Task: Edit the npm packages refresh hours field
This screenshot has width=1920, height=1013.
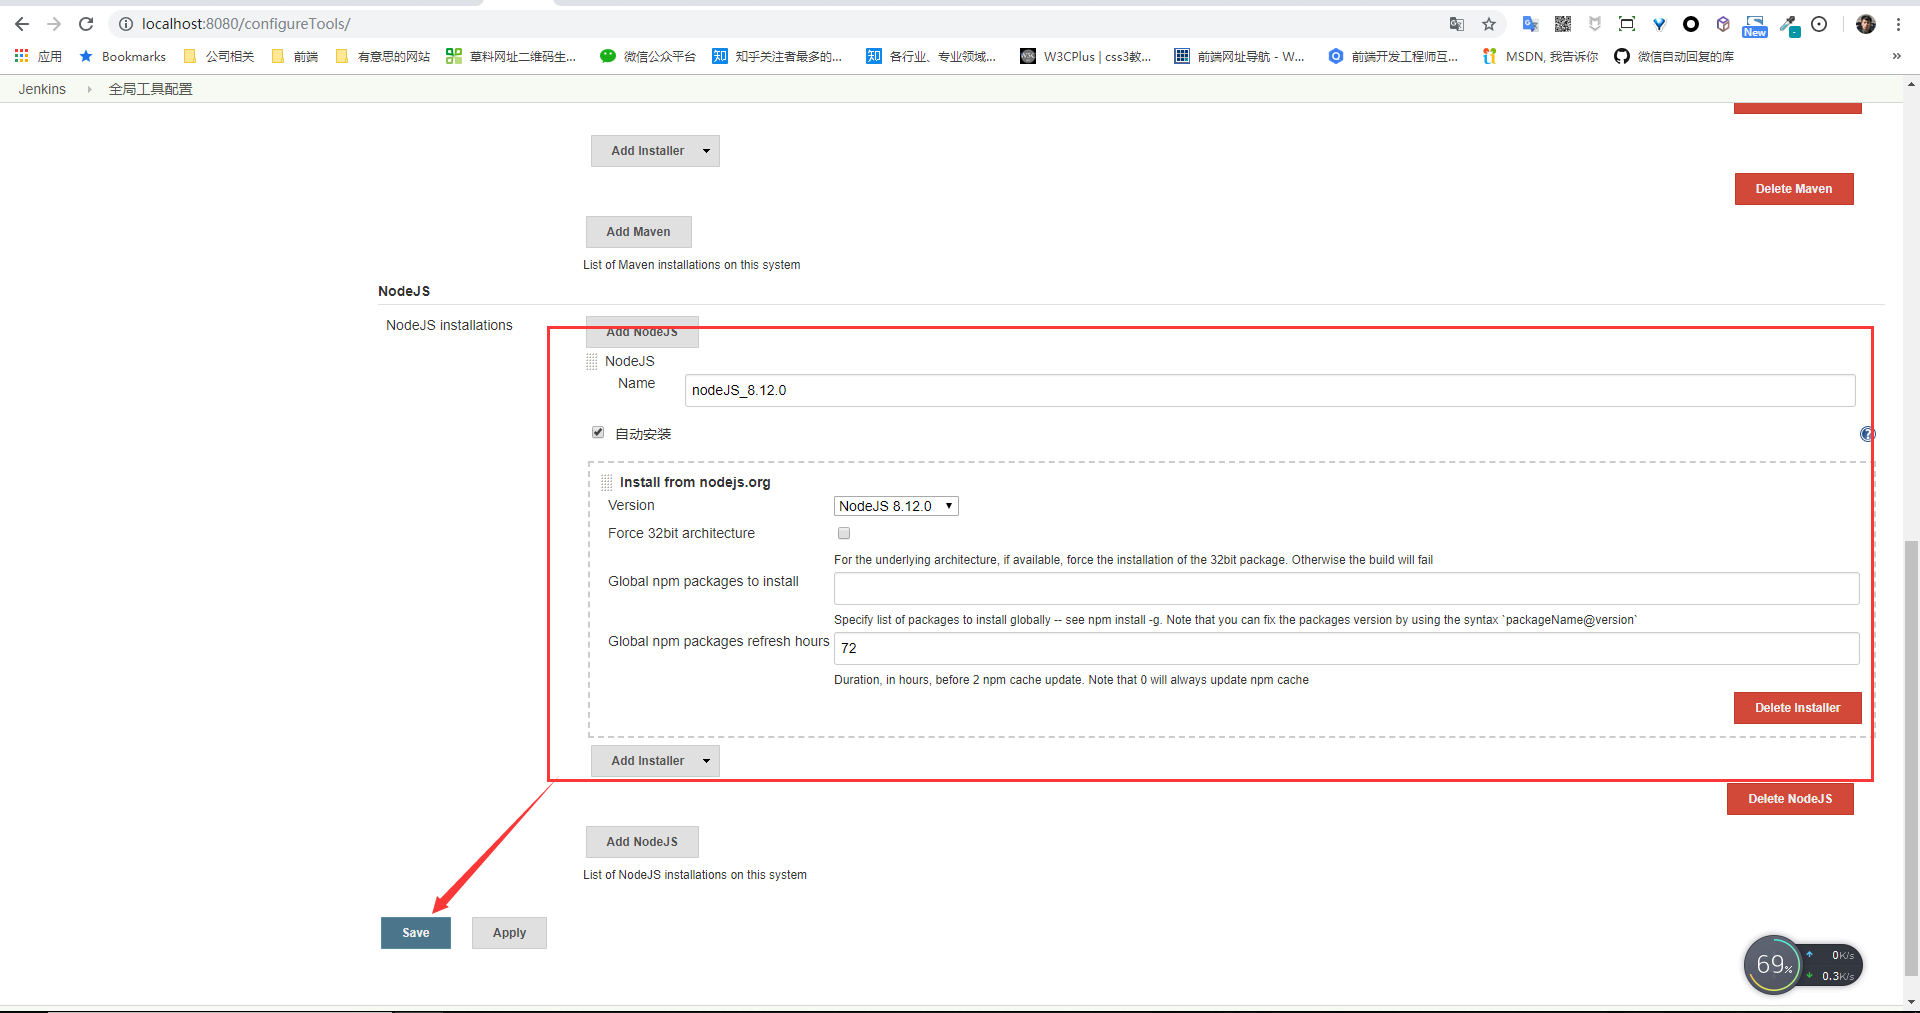Action: tap(1347, 648)
